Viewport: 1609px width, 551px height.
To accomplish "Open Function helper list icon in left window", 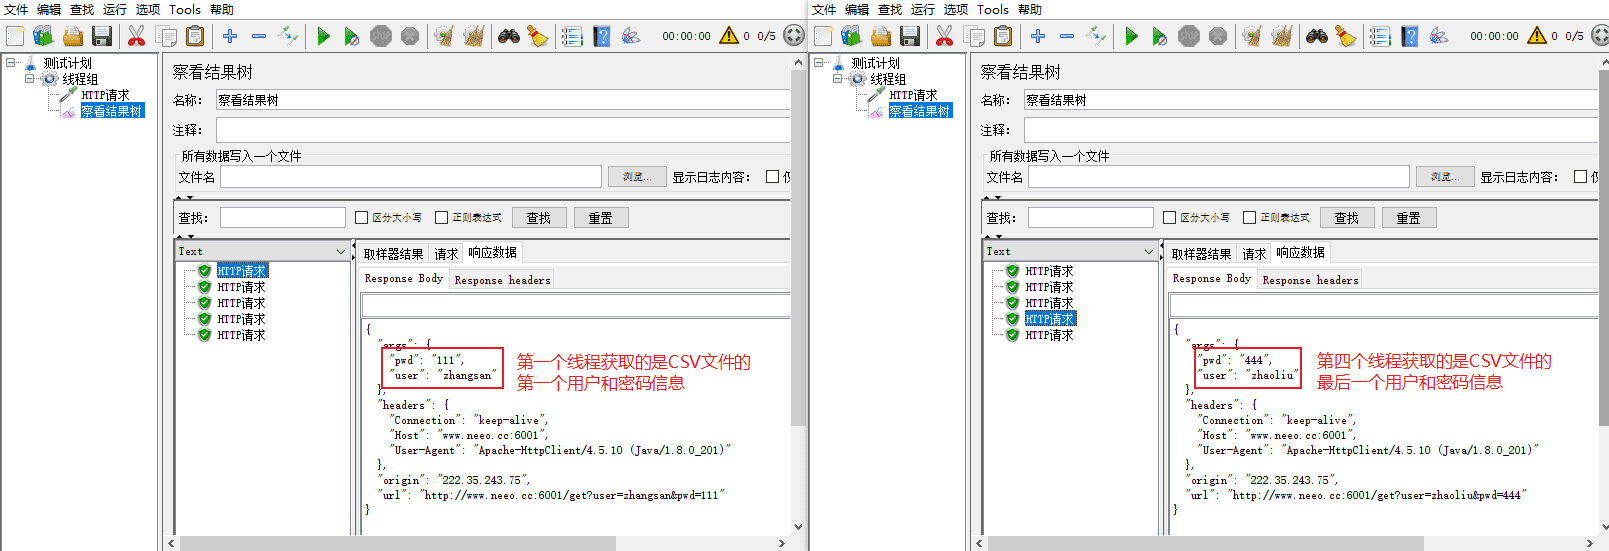I will tap(572, 36).
